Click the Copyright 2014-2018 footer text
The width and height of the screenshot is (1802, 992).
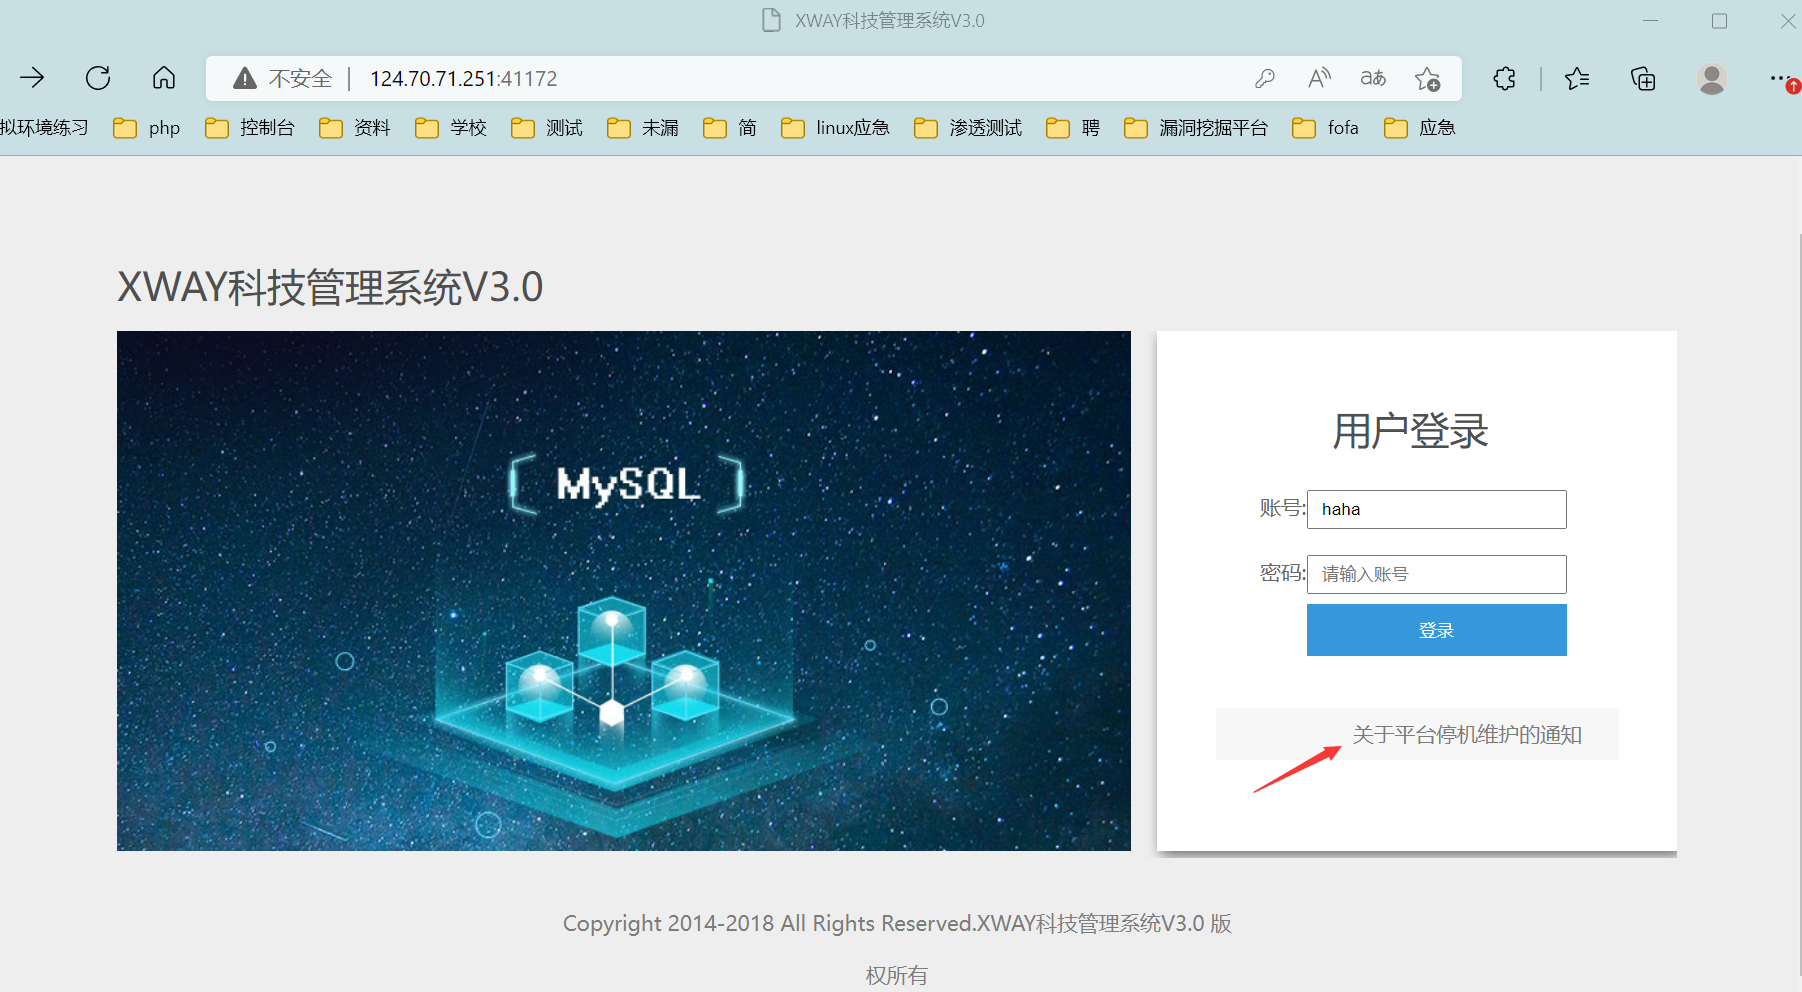click(897, 948)
